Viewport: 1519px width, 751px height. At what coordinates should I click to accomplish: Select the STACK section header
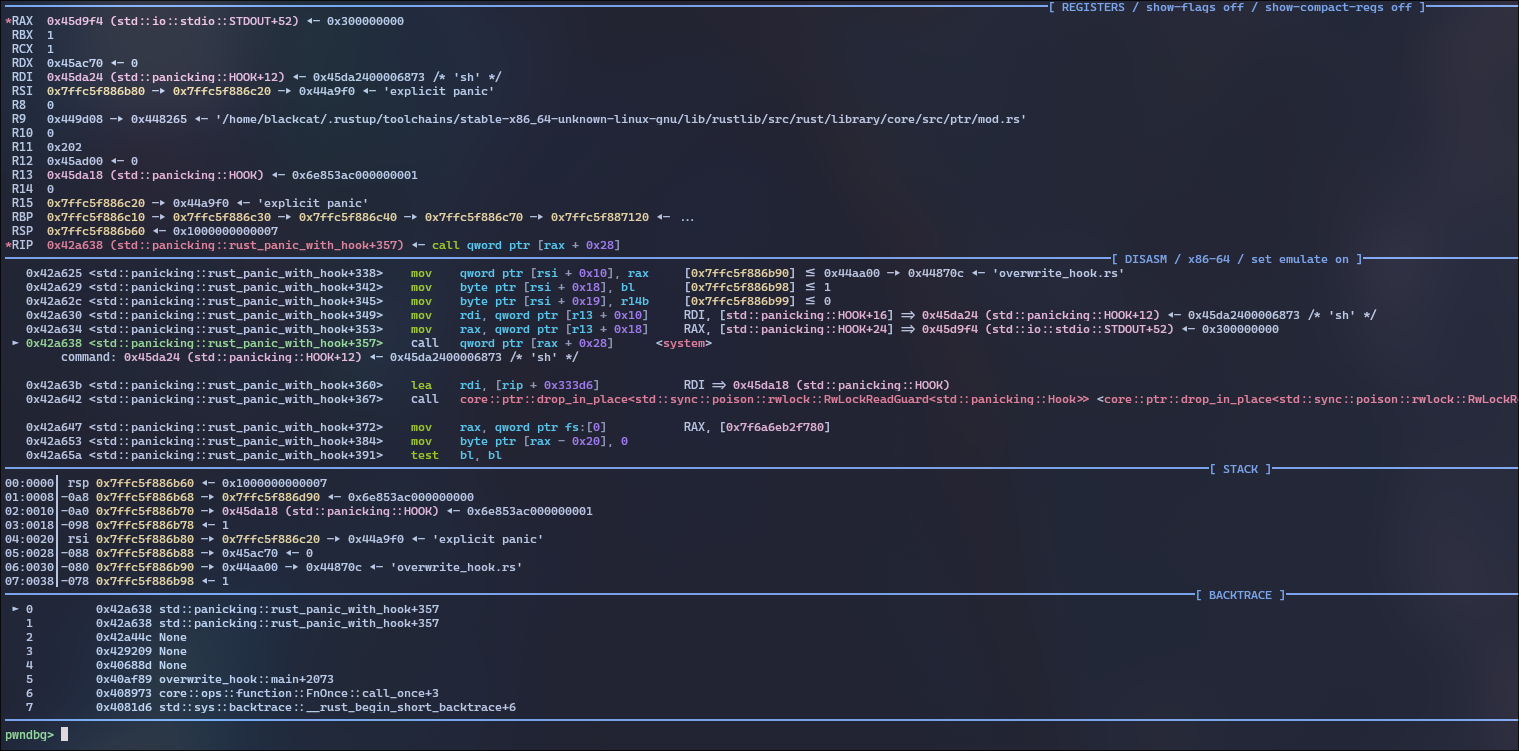coord(1240,469)
